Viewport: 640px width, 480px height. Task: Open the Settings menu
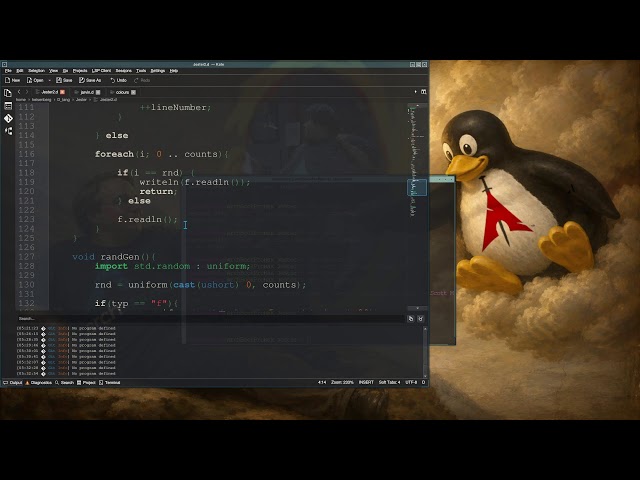[158, 71]
